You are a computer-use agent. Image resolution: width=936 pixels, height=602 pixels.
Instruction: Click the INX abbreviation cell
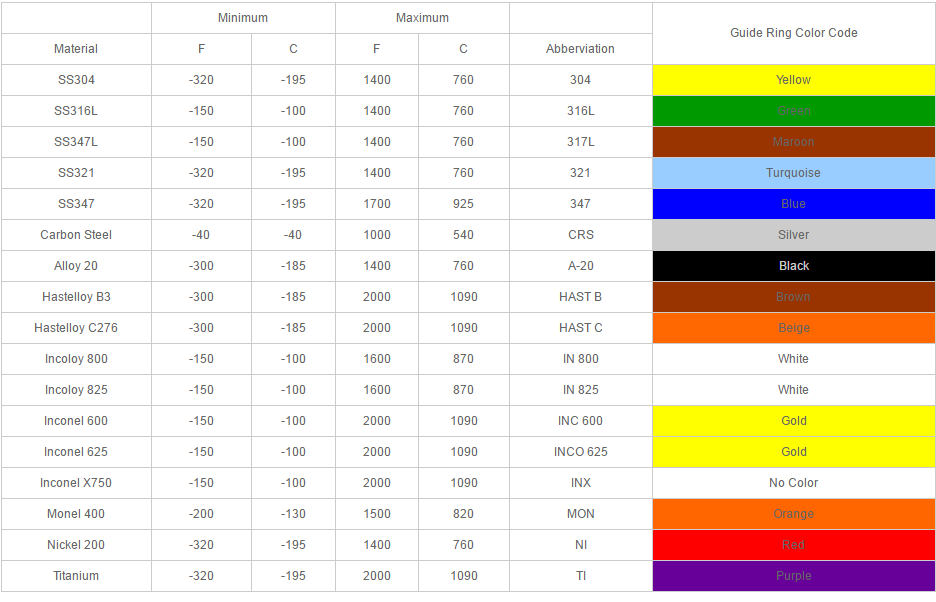tap(580, 483)
